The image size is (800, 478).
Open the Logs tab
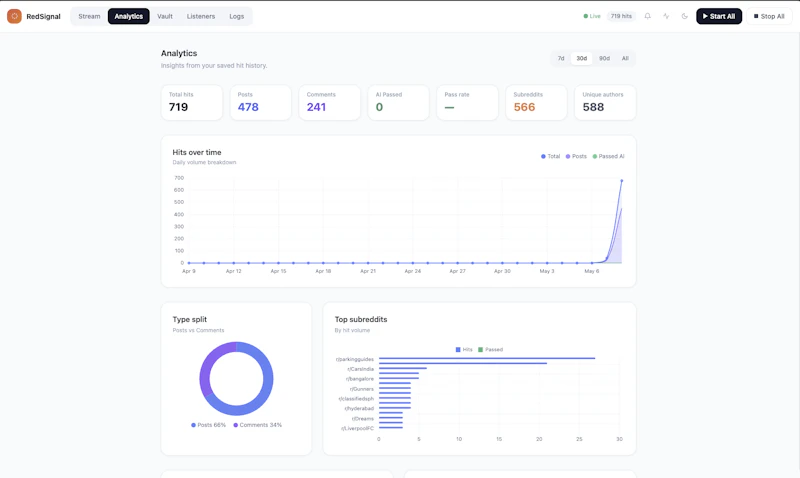237,16
